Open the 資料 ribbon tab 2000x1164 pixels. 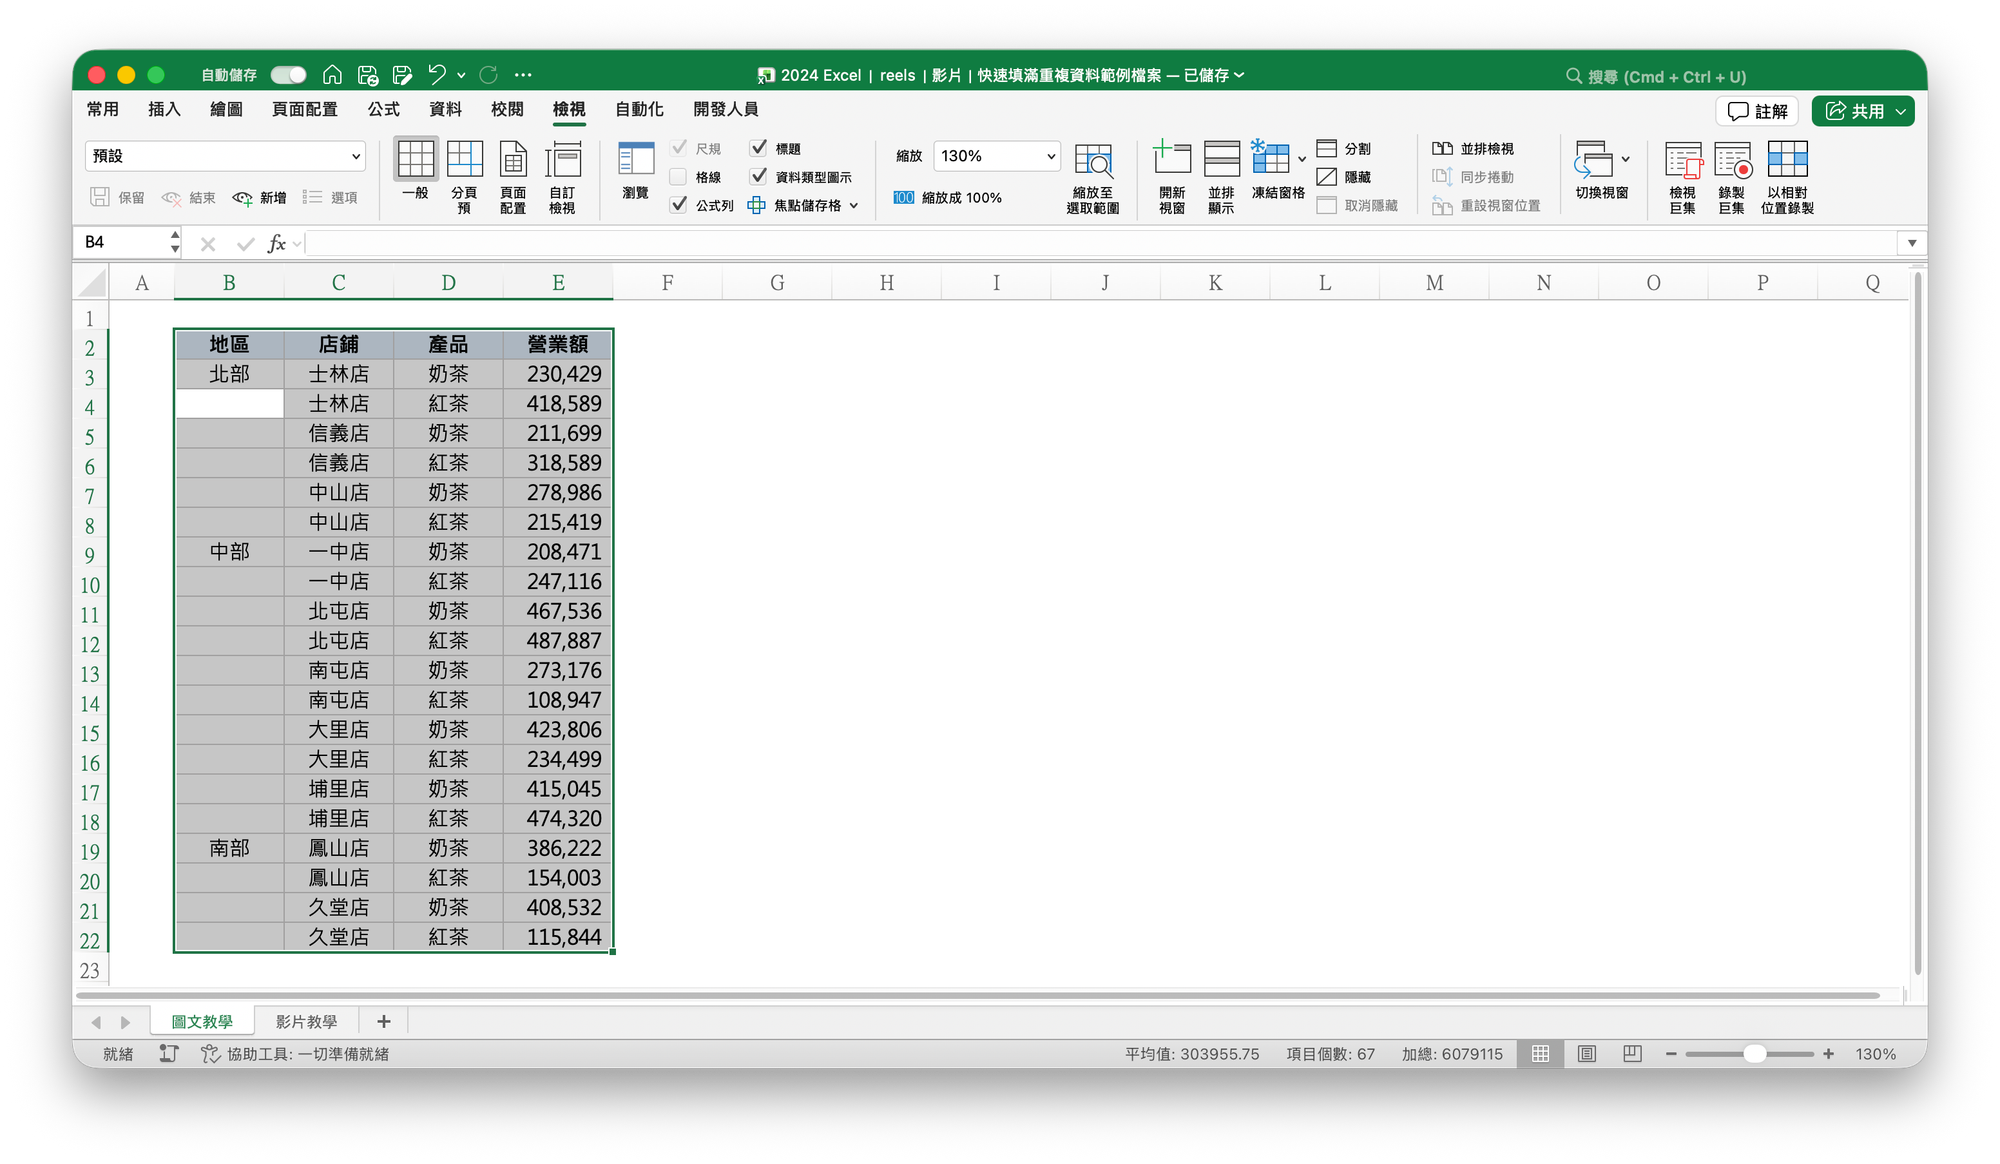pos(445,109)
